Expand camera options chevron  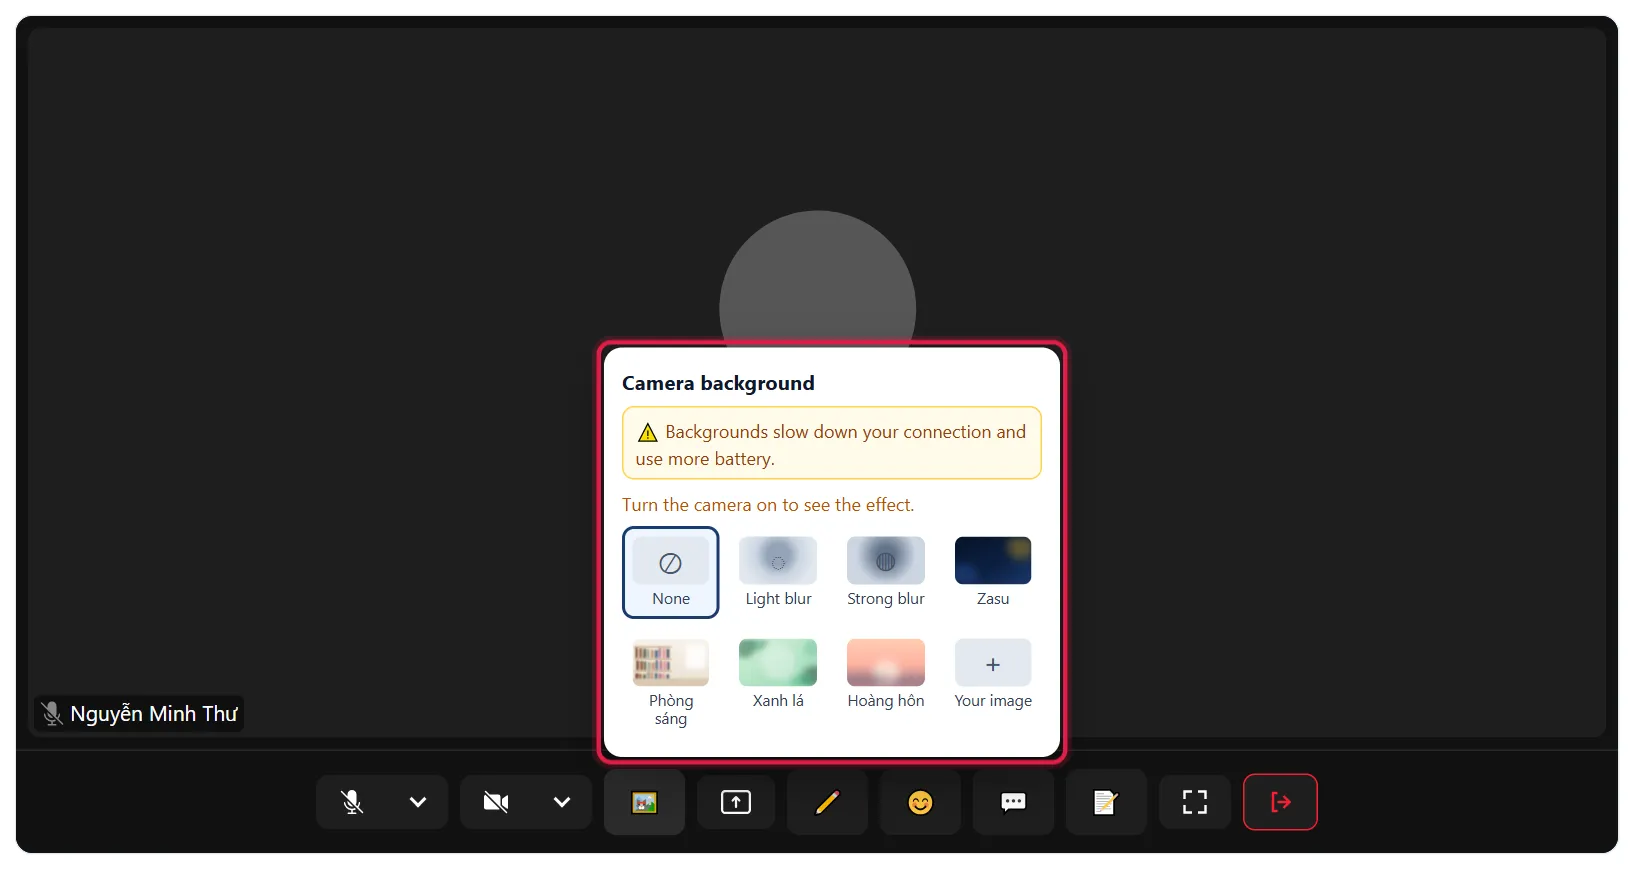click(562, 802)
